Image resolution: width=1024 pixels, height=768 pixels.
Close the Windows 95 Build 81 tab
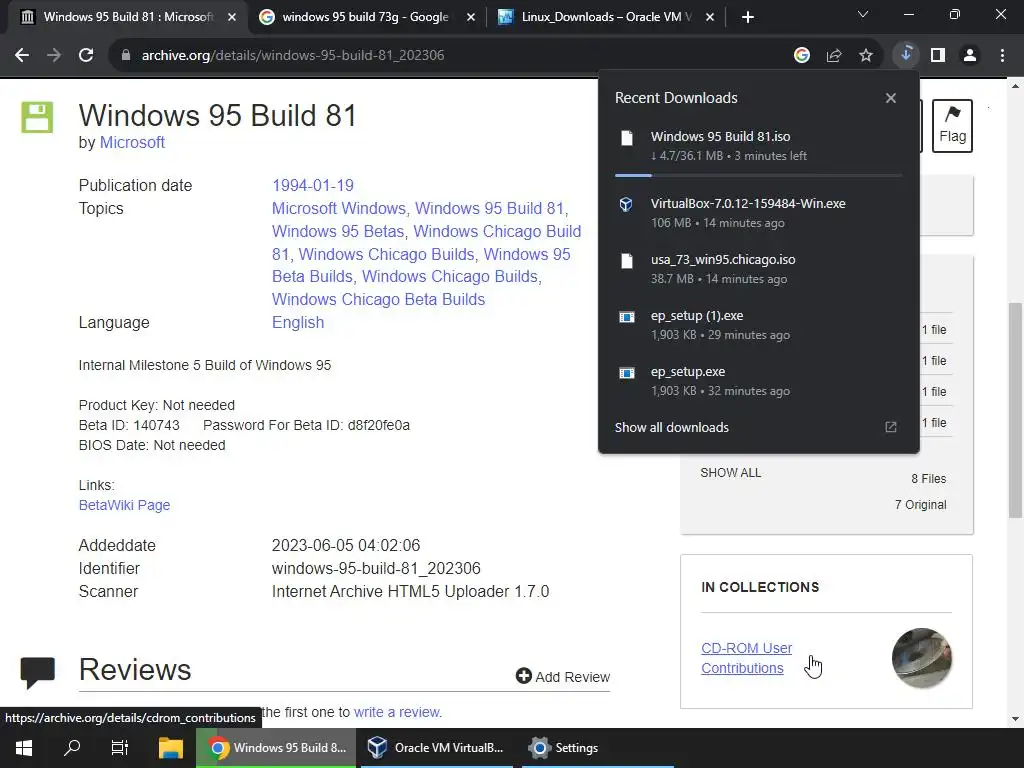tap(231, 17)
